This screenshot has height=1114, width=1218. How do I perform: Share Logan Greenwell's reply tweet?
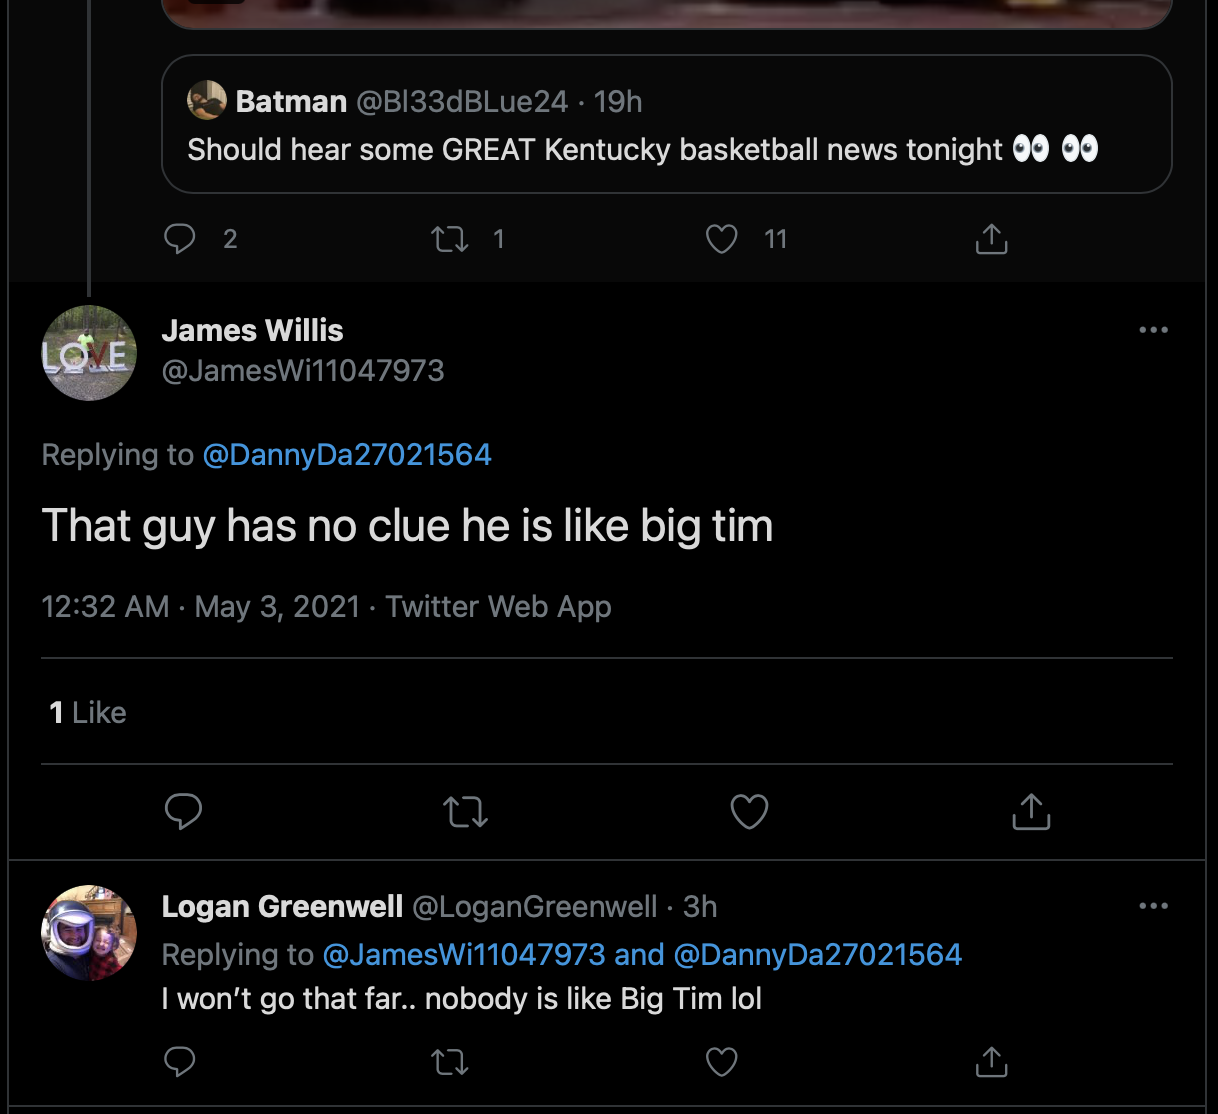[991, 1061]
